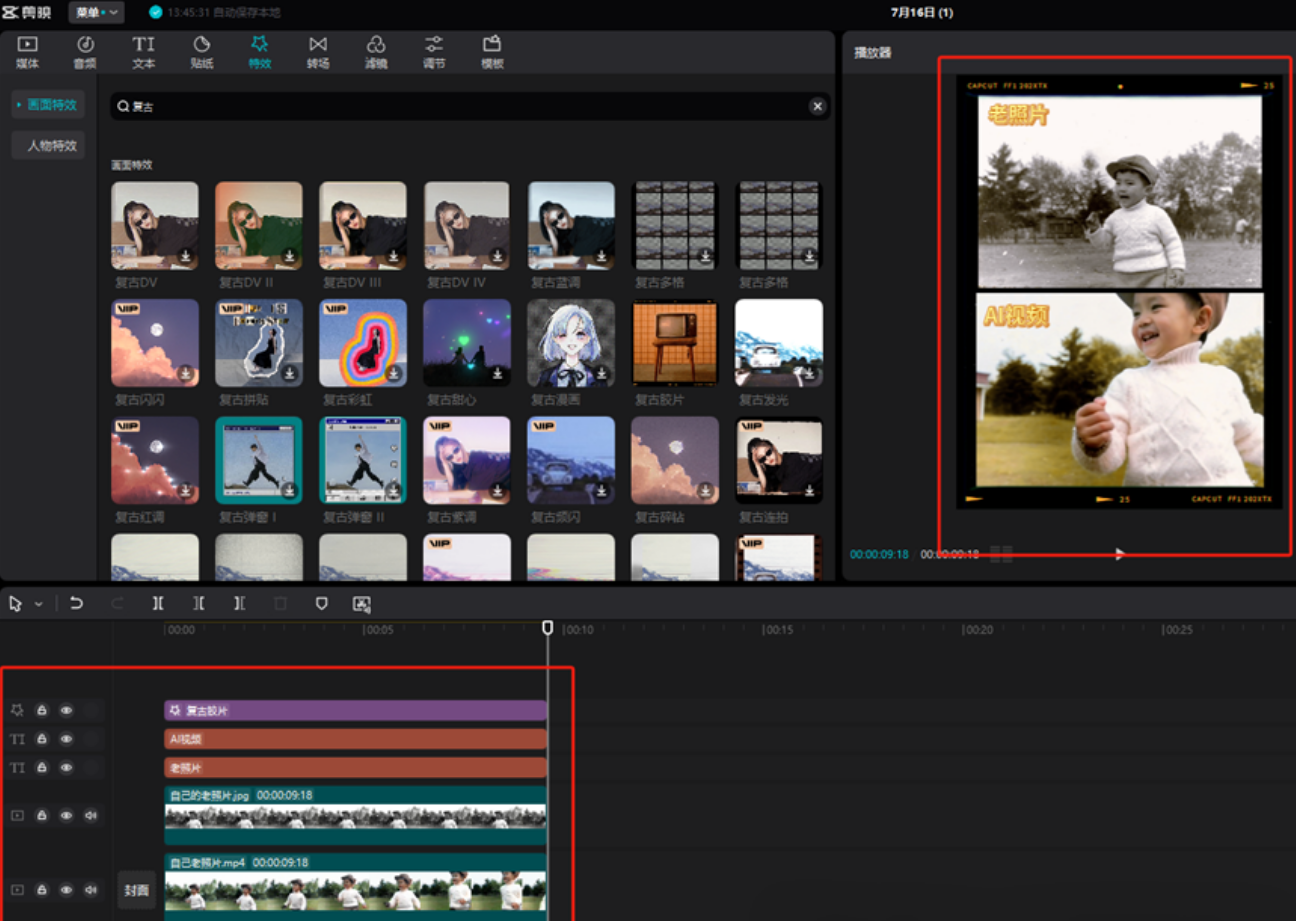The width and height of the screenshot is (1296, 921).
Task: Hide the 复古胶片 effect track
Action: pos(66,710)
